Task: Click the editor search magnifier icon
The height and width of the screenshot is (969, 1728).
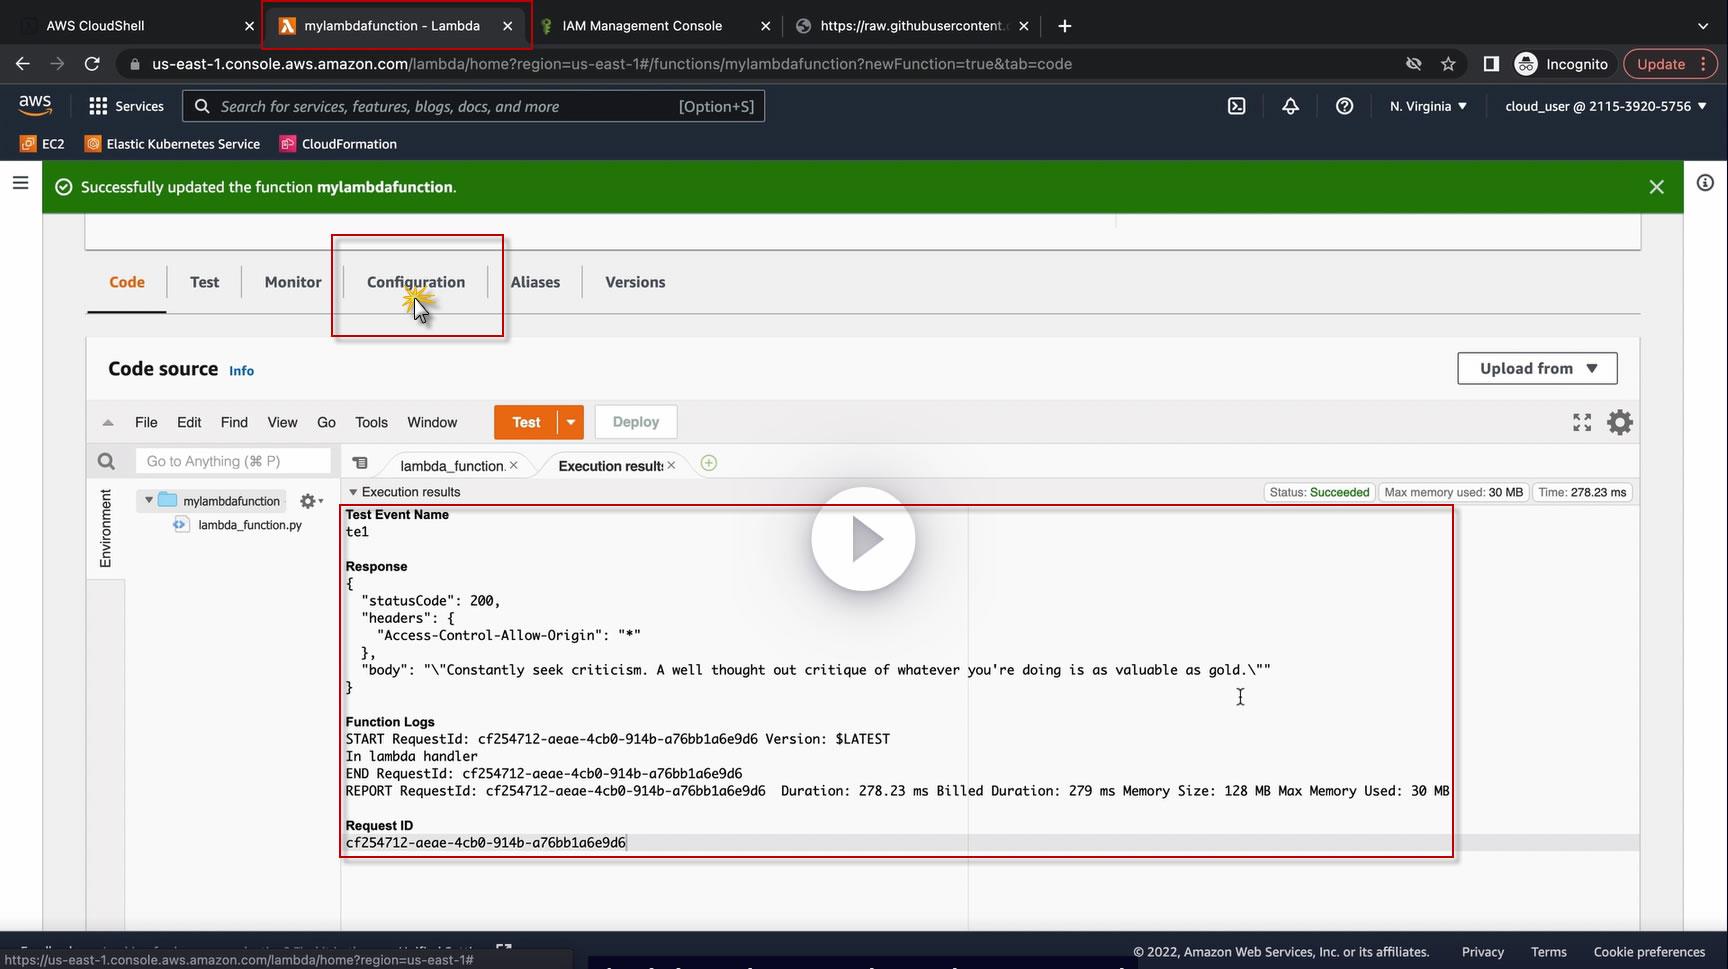Action: tap(106, 461)
